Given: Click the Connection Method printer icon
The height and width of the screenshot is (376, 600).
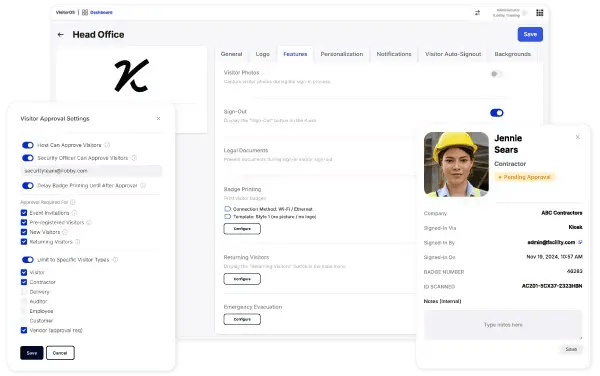Looking at the screenshot, I should click(227, 209).
